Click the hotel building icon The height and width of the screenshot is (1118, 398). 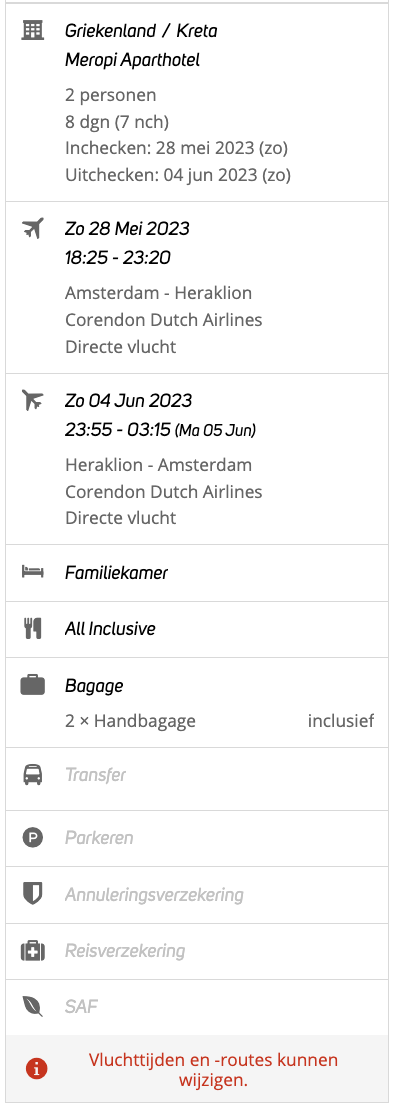click(33, 30)
